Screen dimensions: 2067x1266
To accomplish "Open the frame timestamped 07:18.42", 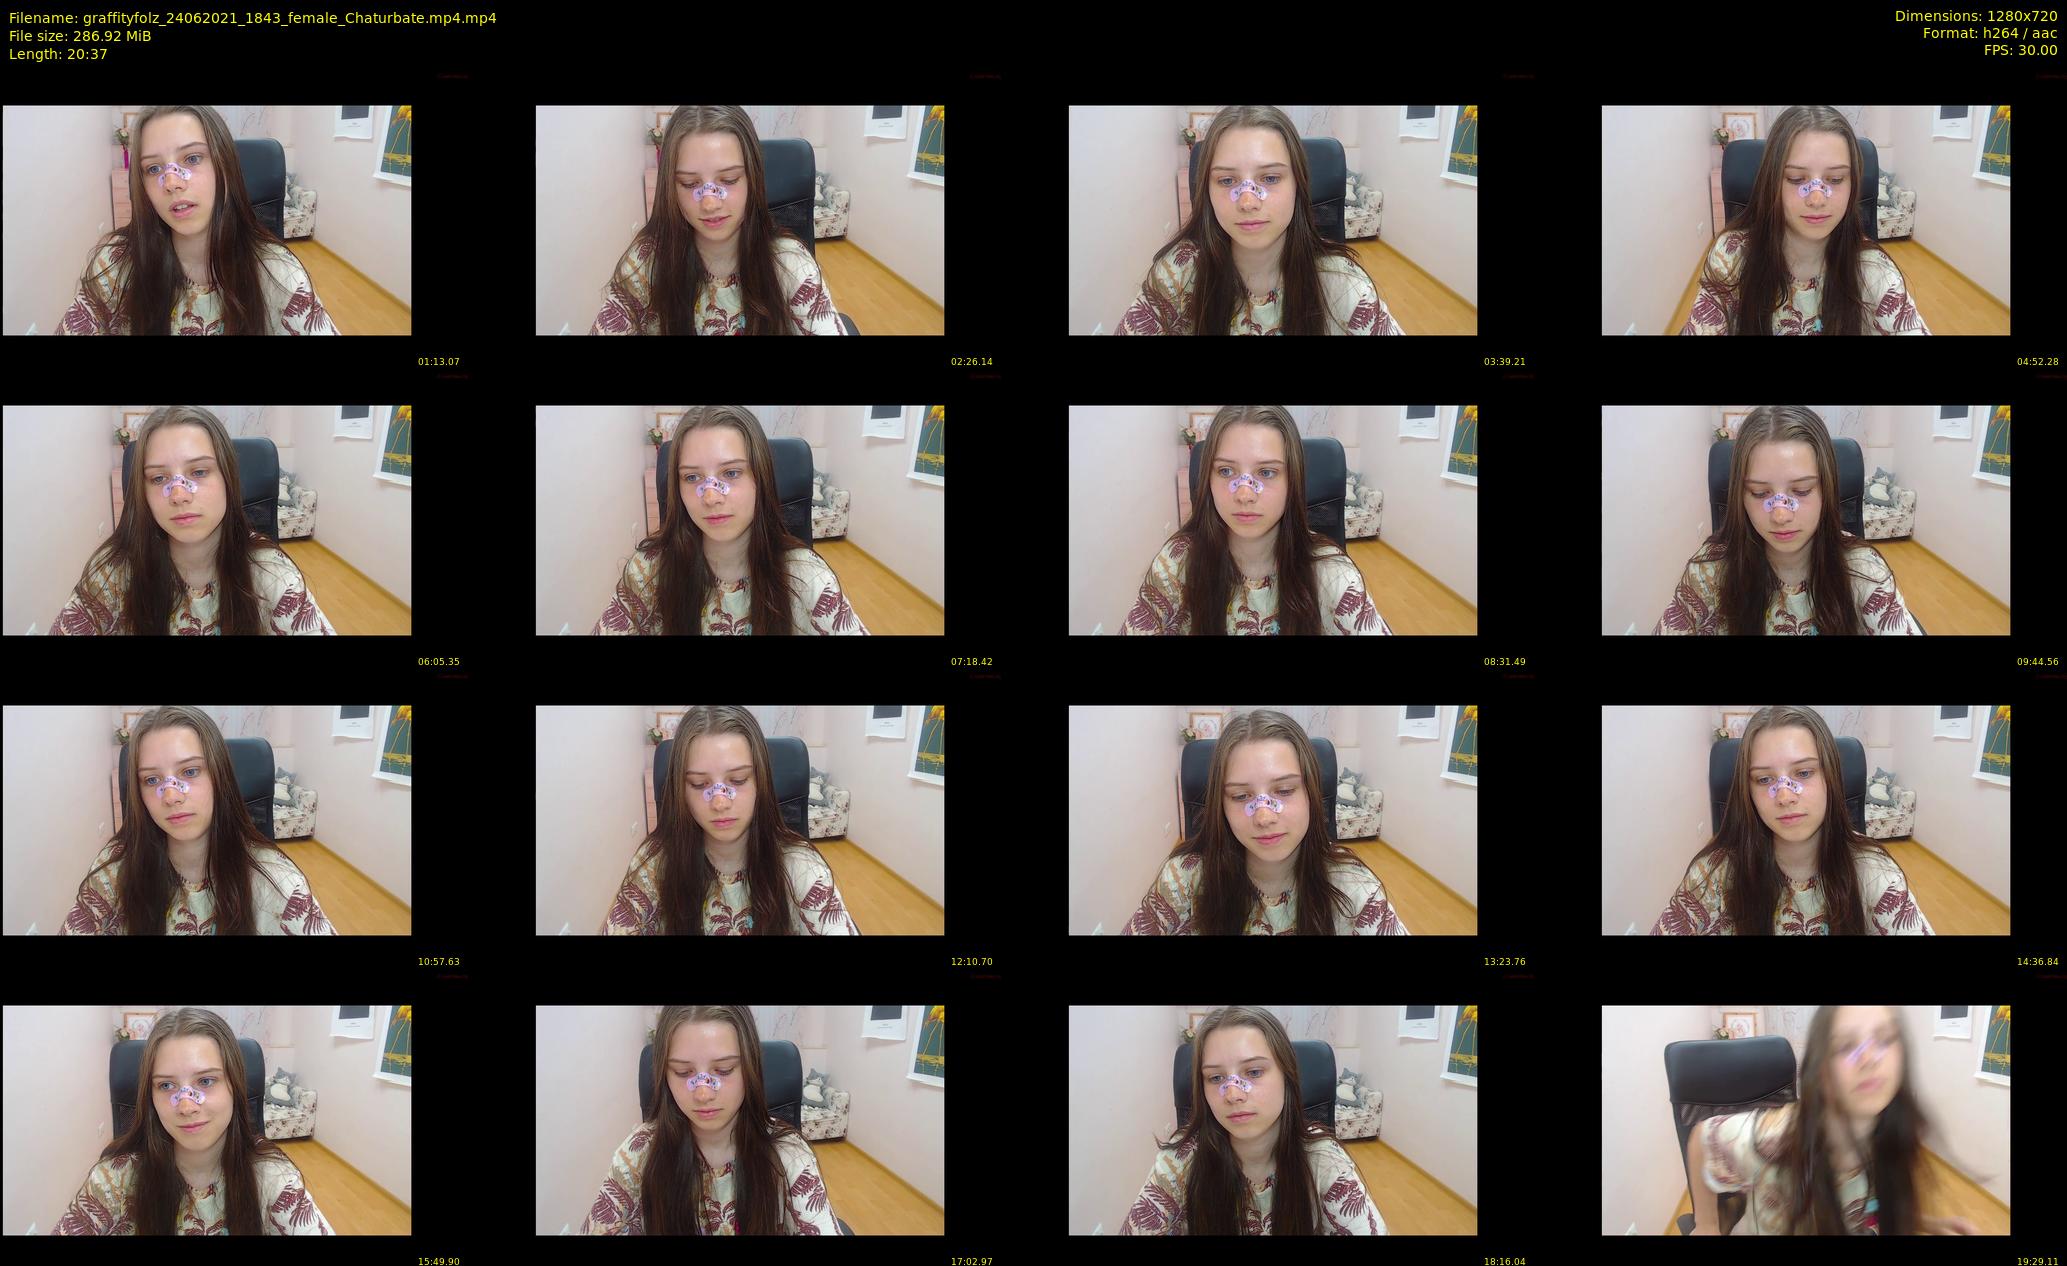I will pyautogui.click(x=740, y=520).
